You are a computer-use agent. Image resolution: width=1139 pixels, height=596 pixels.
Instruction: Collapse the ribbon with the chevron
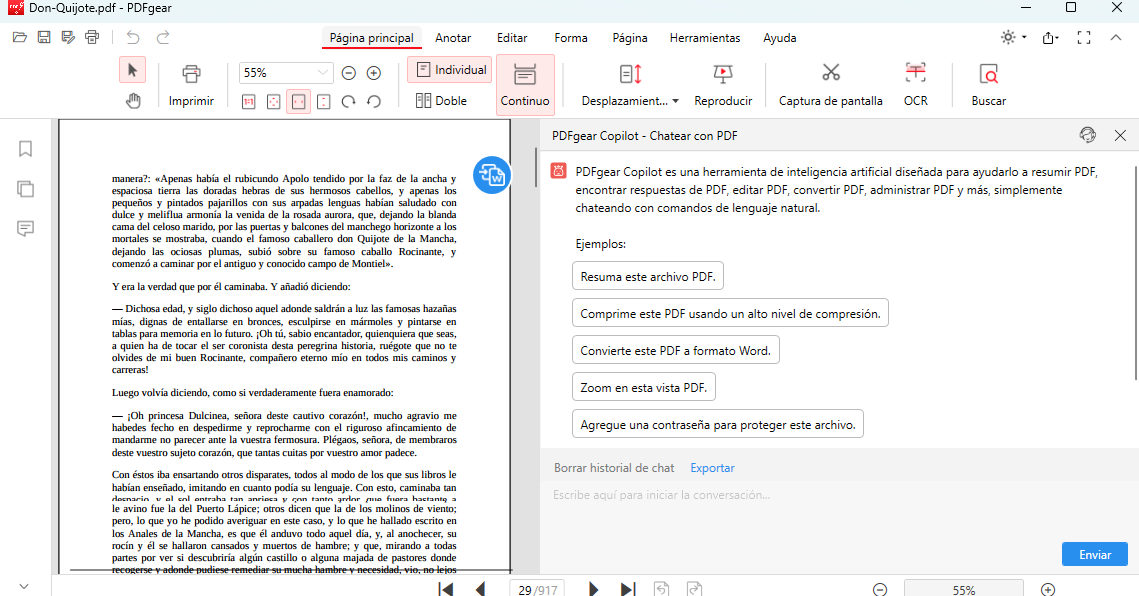[x=1116, y=37]
